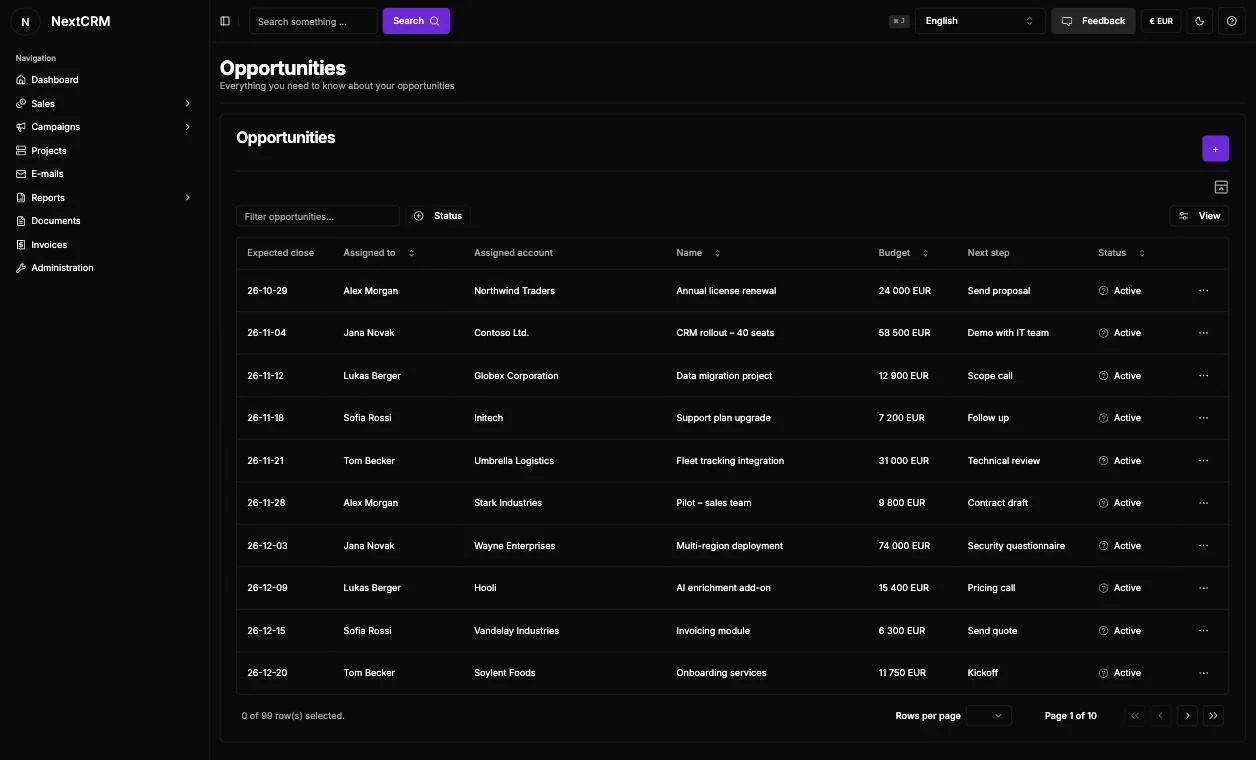
Task: Click Sofia Rossi in the Initech row
Action: click(x=367, y=418)
